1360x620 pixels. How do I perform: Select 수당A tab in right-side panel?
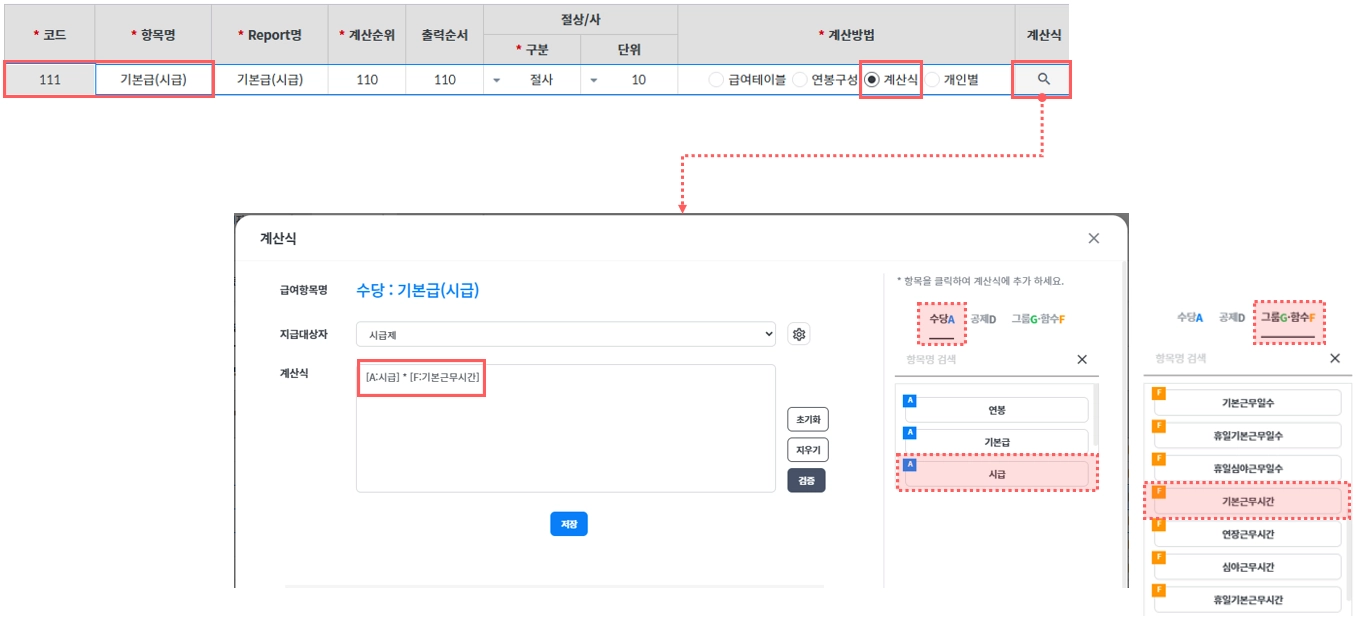(1190, 317)
